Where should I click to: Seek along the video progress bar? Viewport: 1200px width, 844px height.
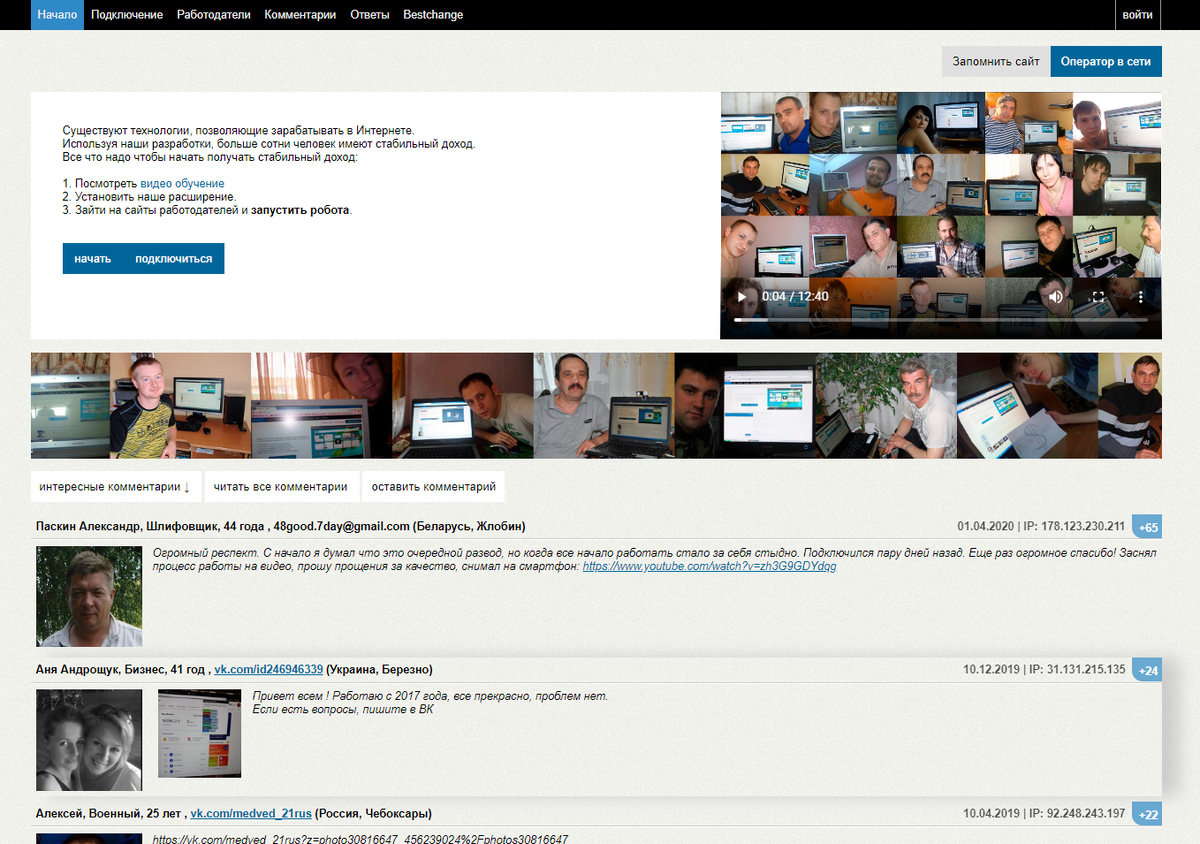coord(940,320)
